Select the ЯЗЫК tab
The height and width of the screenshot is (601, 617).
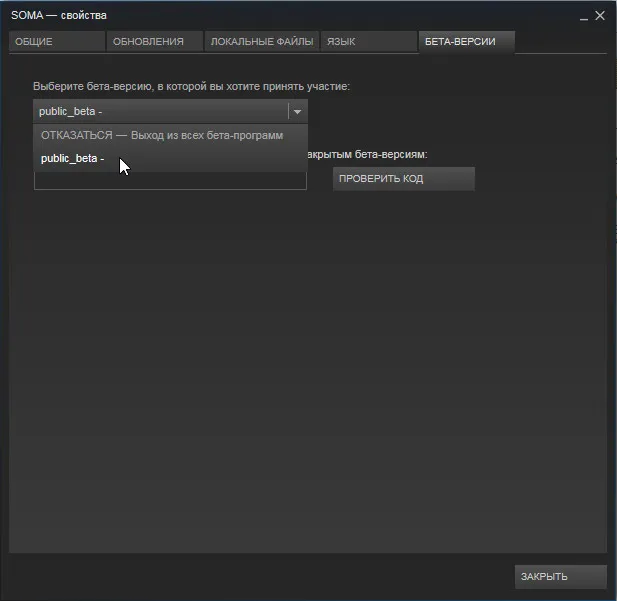pos(367,41)
